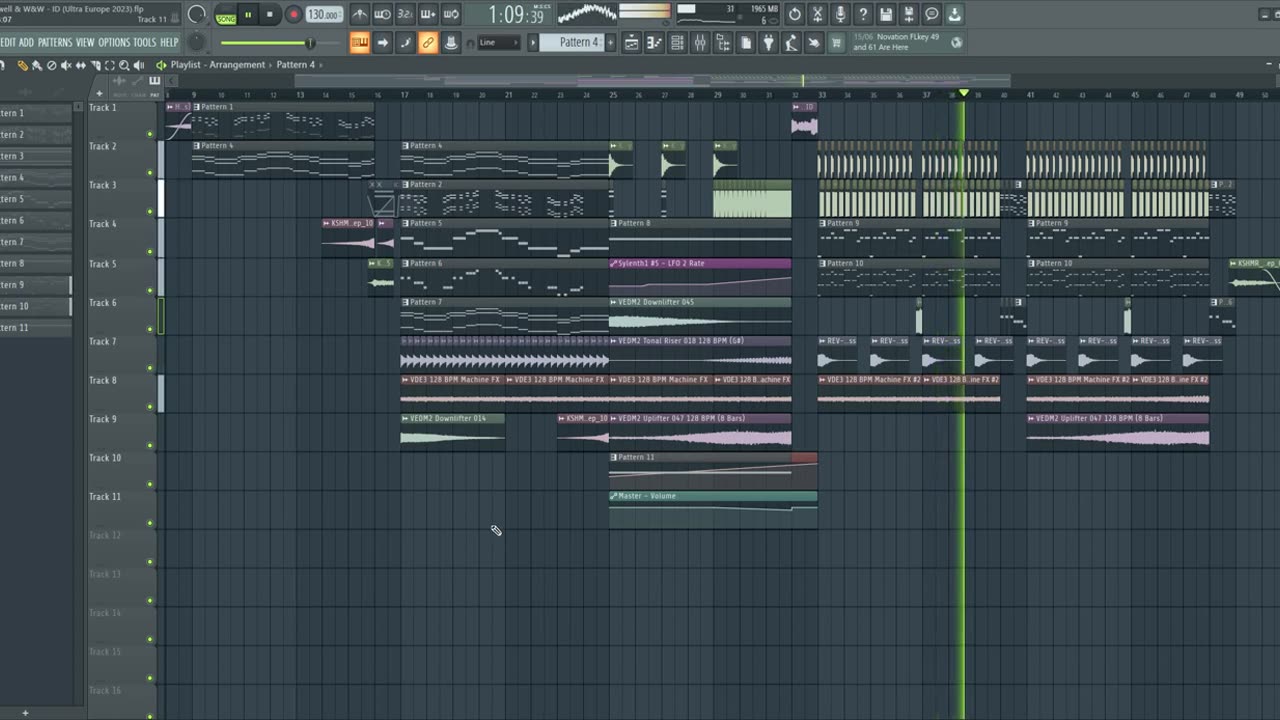The height and width of the screenshot is (720, 1280).
Task: Open the TOOLS menu
Action: pos(145,42)
